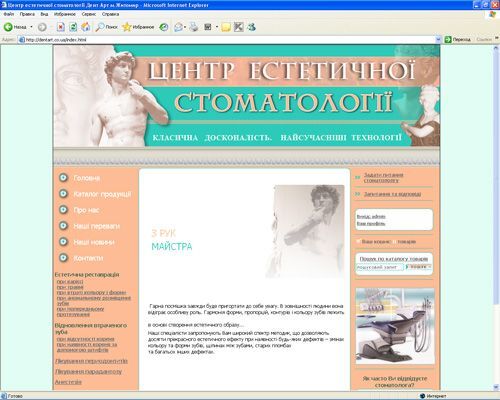
Task: Open the Наші переваги navigation link
Action: (97, 226)
